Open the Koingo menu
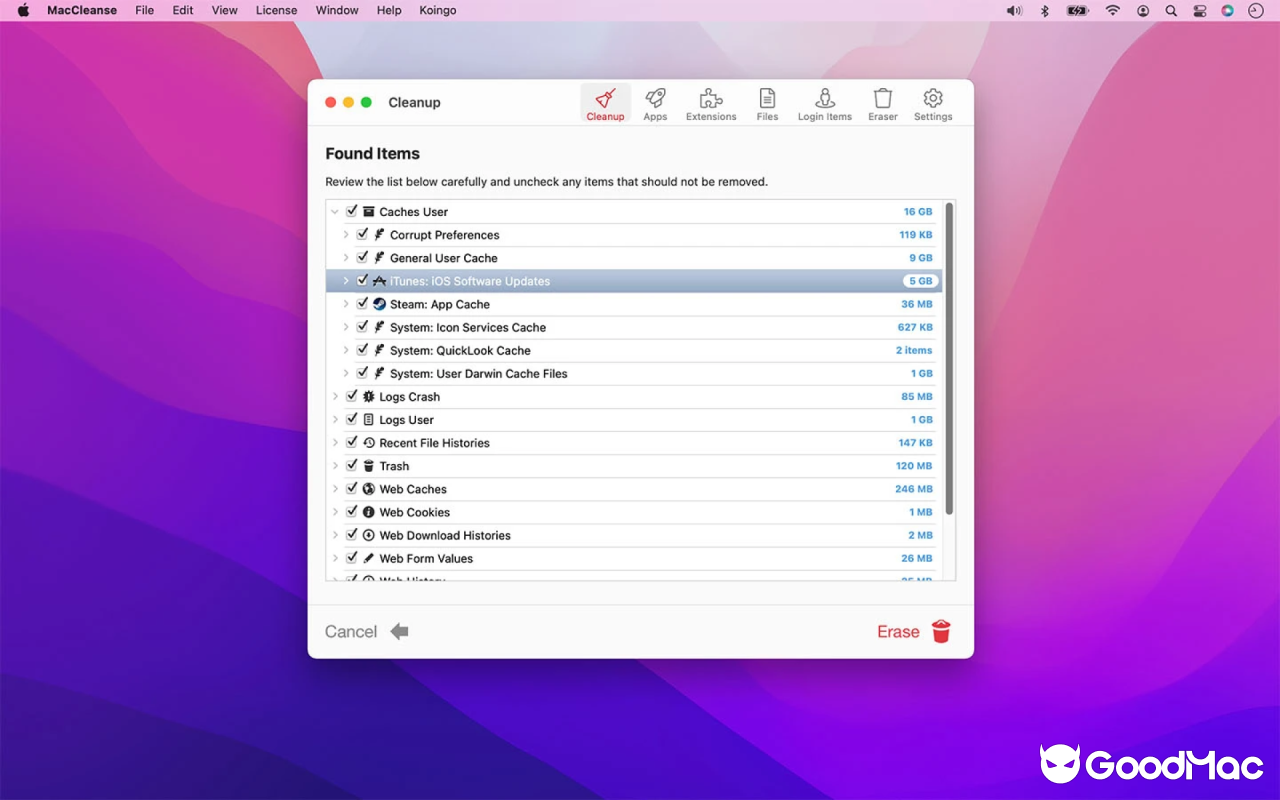The image size is (1280, 800). [437, 10]
